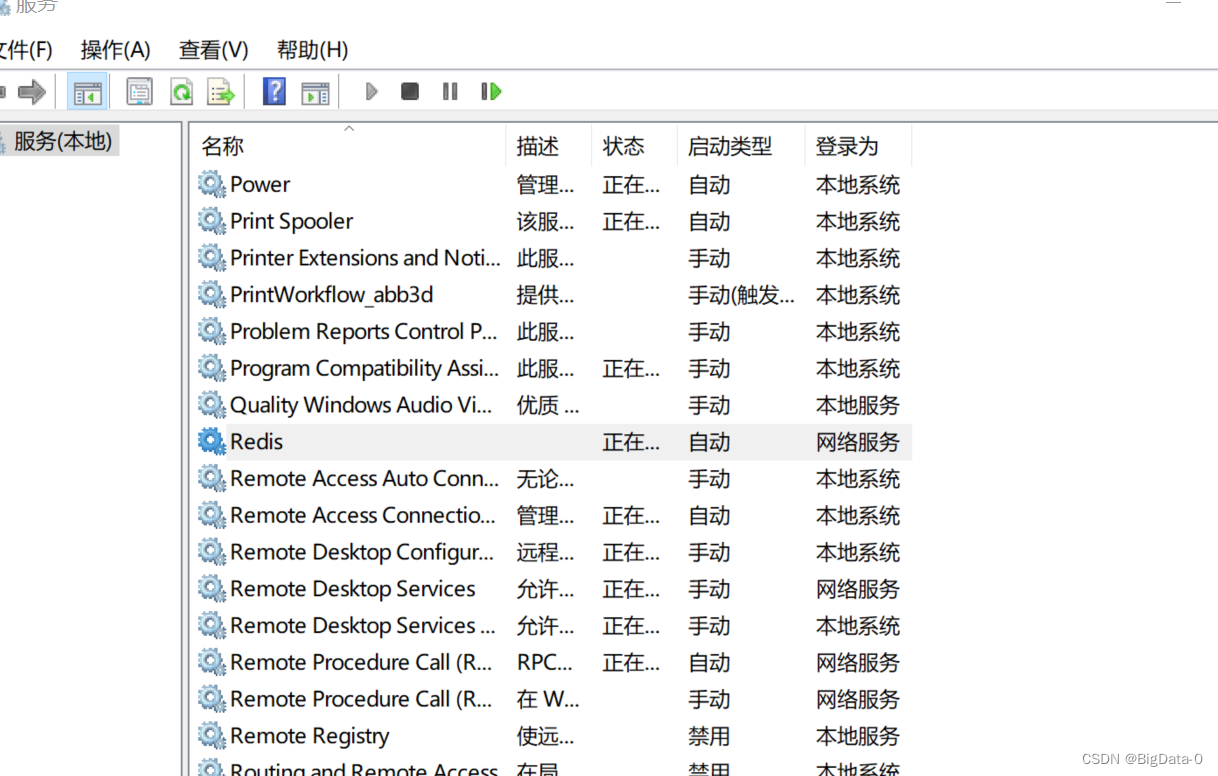This screenshot has width=1218, height=776.
Task: Select Program Compatibility Assi... service name
Action: pos(364,368)
